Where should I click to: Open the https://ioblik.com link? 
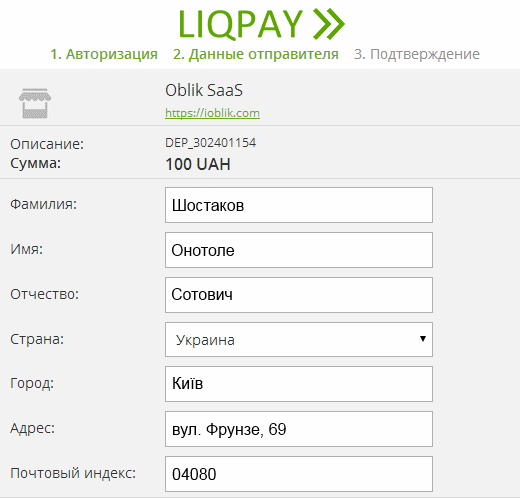(x=212, y=113)
